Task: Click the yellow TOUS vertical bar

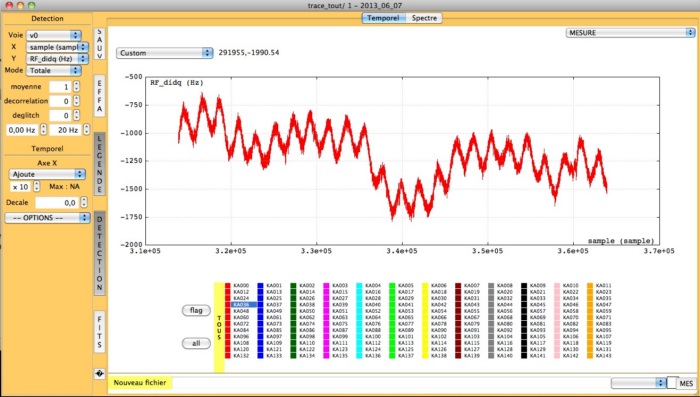Action: (219, 327)
